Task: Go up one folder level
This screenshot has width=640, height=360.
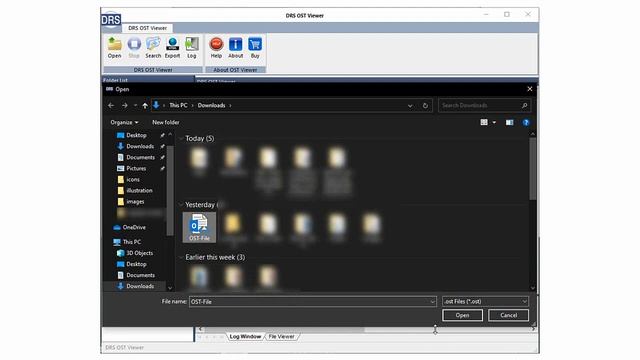Action: click(145, 105)
